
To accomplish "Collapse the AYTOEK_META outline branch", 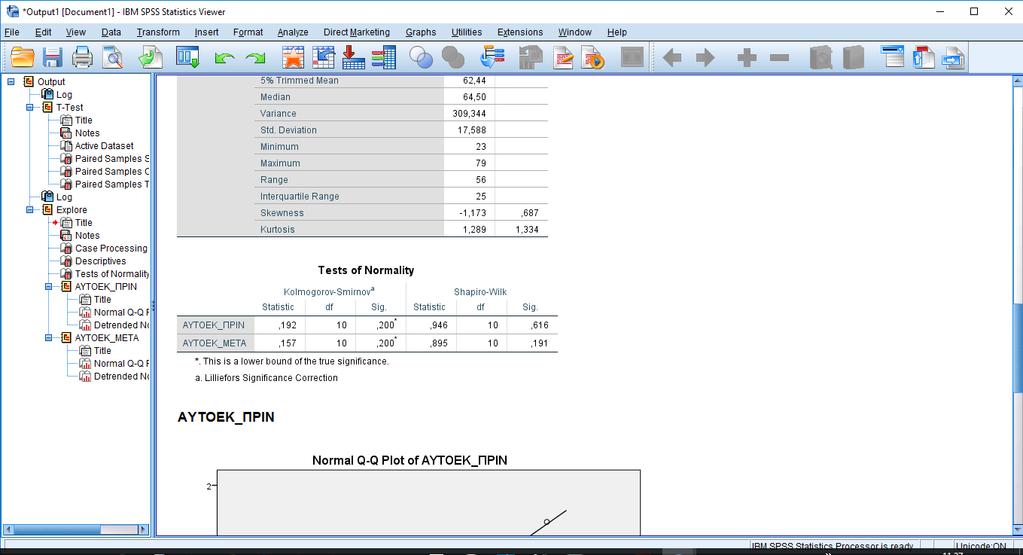I will 49,338.
